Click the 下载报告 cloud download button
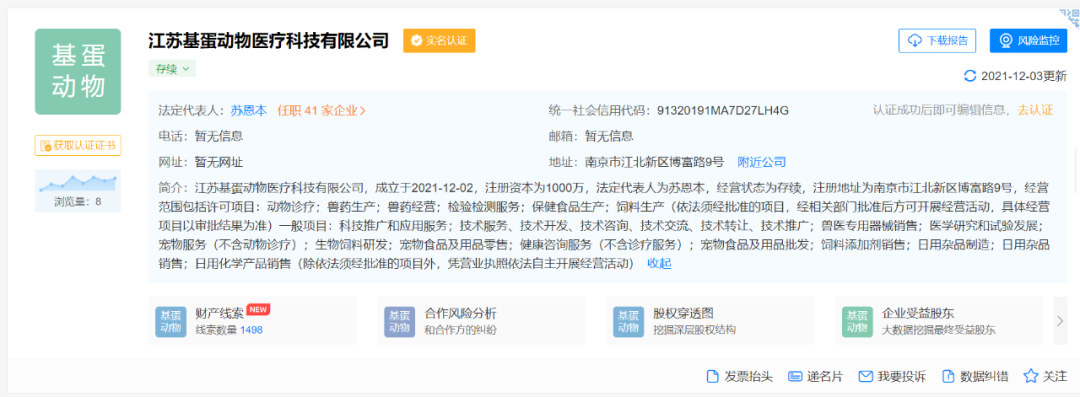This screenshot has width=1080, height=397. pyautogui.click(x=938, y=41)
